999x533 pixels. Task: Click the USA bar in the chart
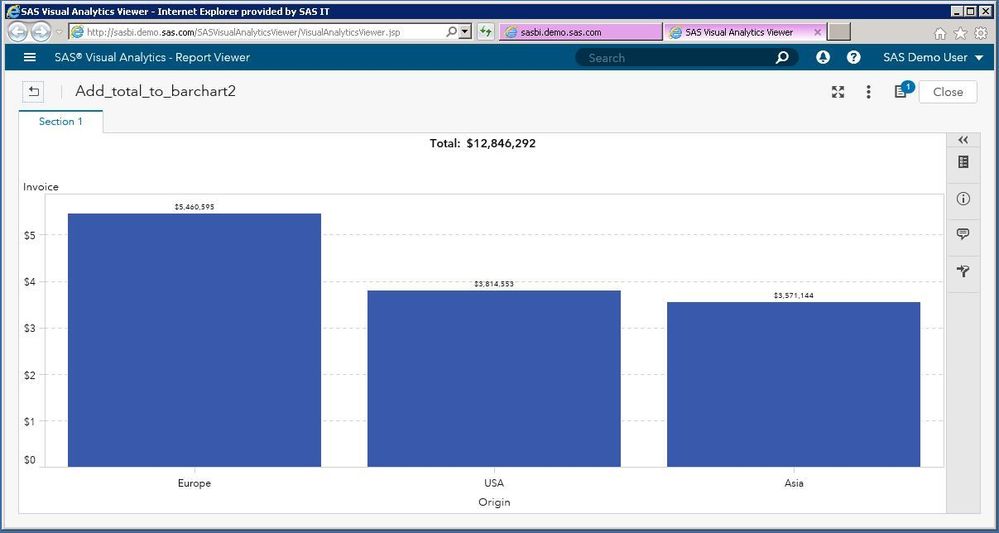tap(494, 378)
